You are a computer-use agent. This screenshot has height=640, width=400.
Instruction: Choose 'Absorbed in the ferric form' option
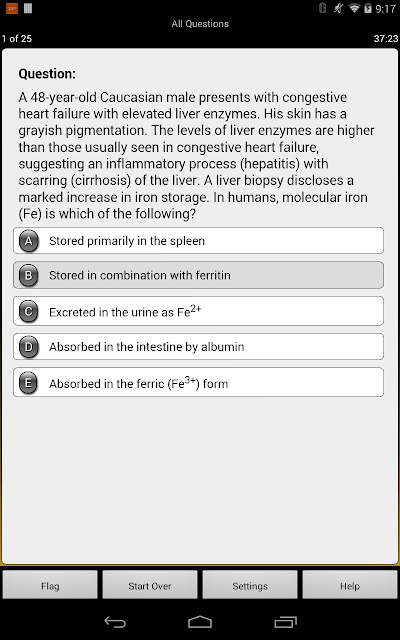(198, 382)
